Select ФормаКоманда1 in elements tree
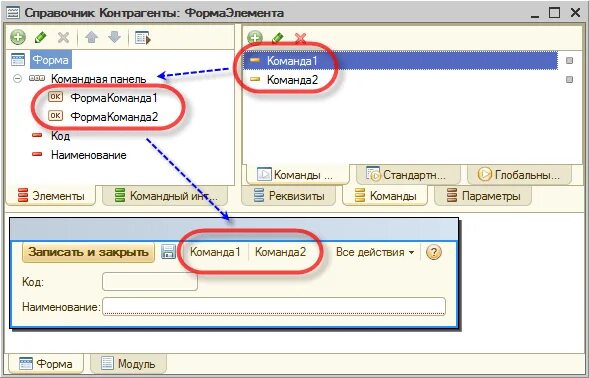 114,98
